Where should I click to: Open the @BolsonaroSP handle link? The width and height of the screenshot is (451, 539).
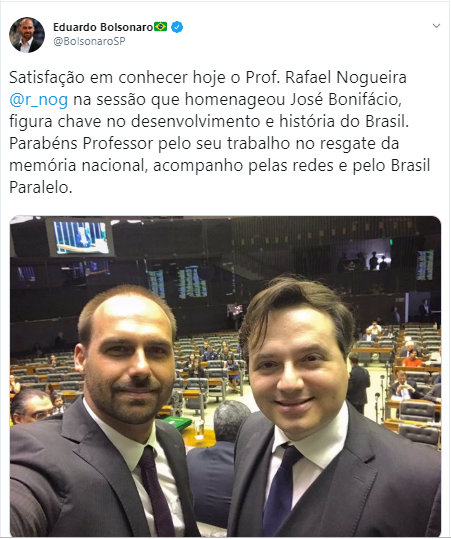[x=89, y=41]
